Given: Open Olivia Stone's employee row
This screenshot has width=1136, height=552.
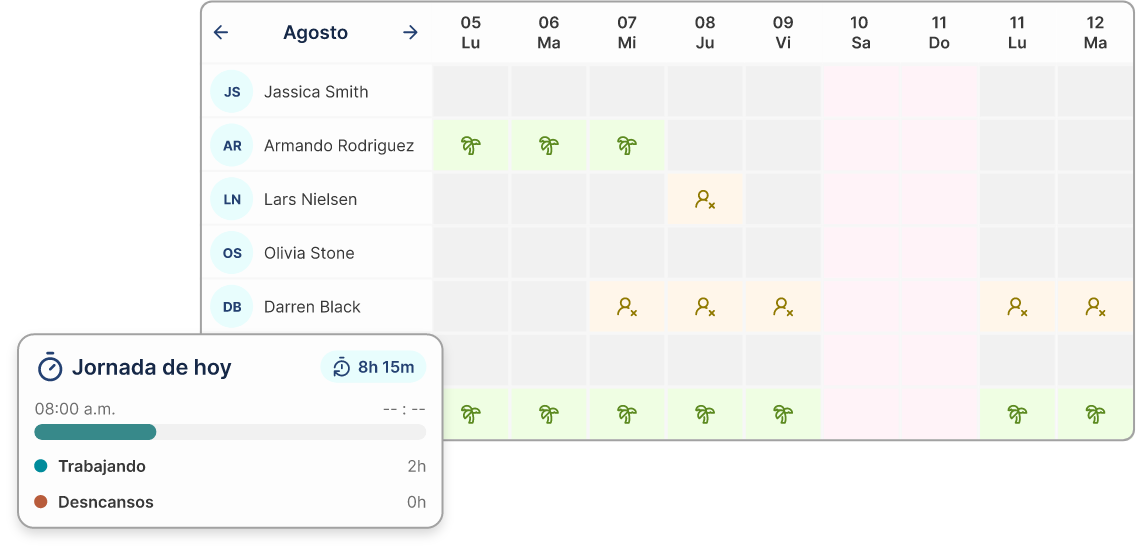Looking at the screenshot, I should coord(309,253).
